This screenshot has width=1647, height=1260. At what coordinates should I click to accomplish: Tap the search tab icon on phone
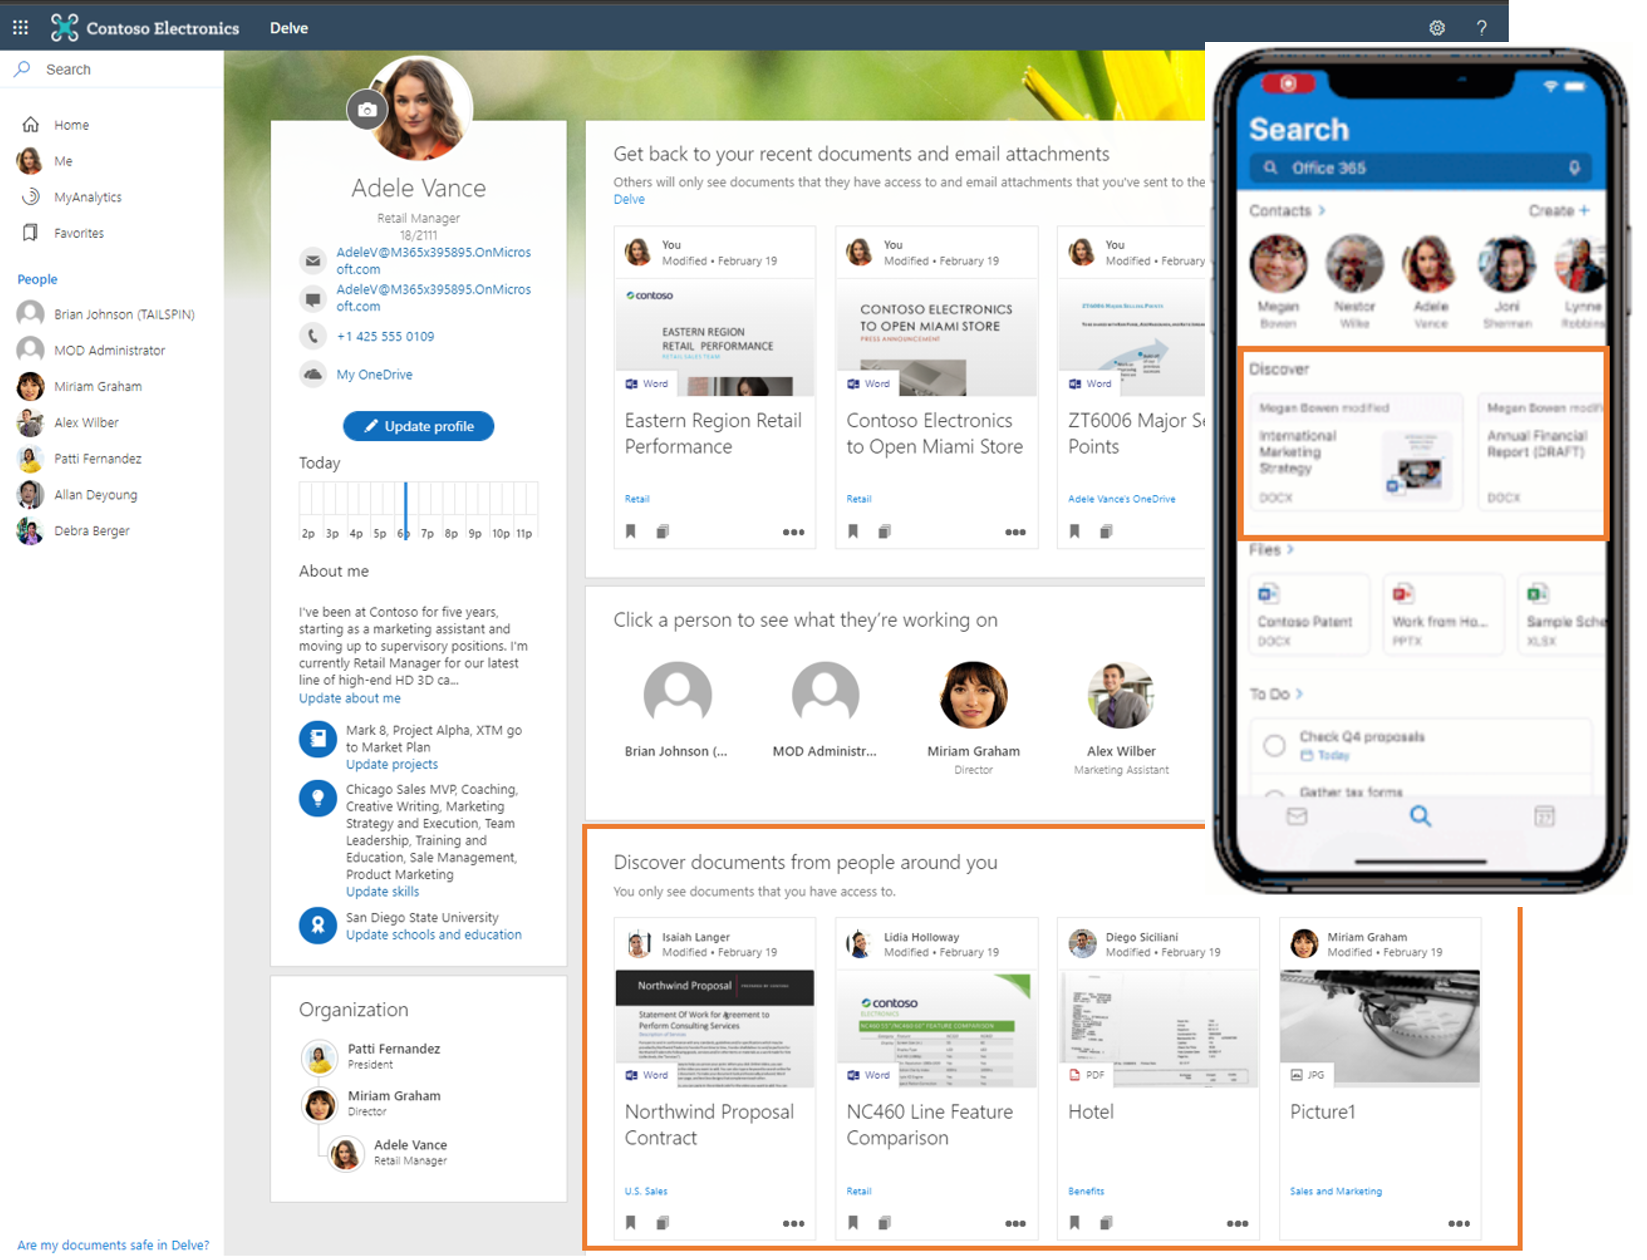[x=1420, y=816]
